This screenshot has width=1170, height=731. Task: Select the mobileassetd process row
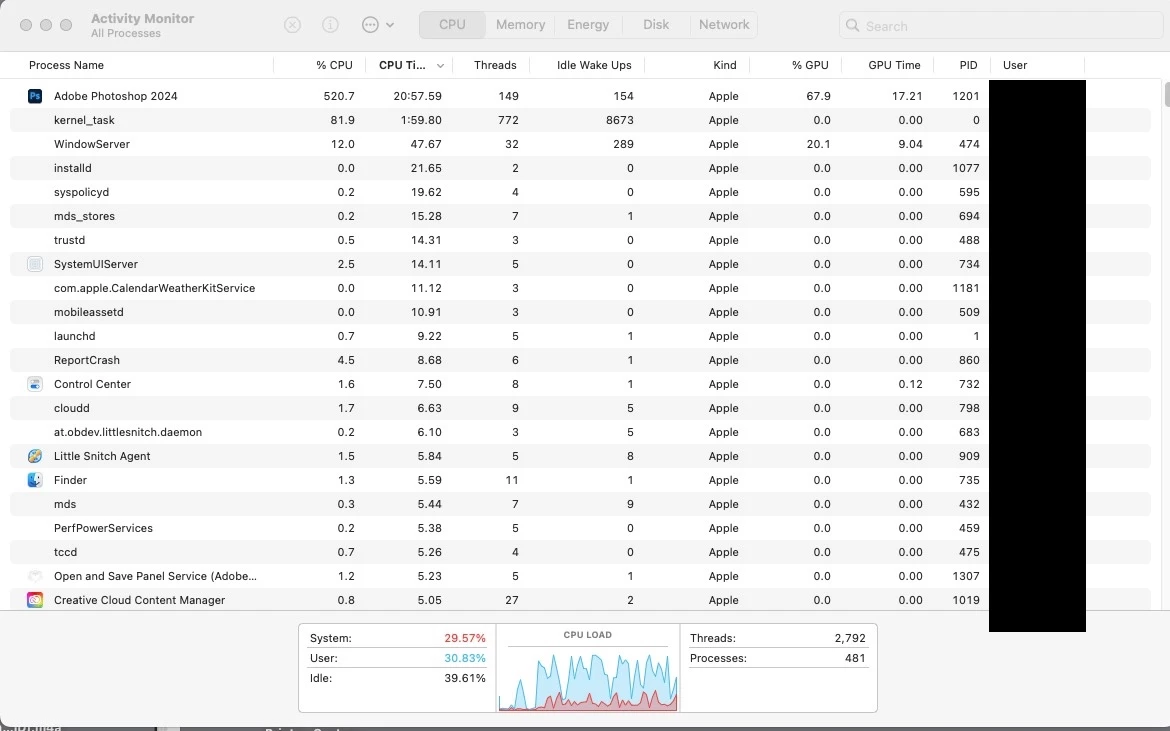[580, 312]
